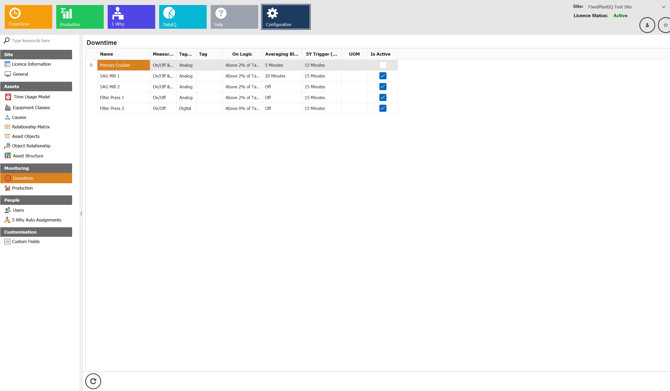The height and width of the screenshot is (391, 670).
Task: Select the Primary Crusher name cell
Action: tap(123, 65)
